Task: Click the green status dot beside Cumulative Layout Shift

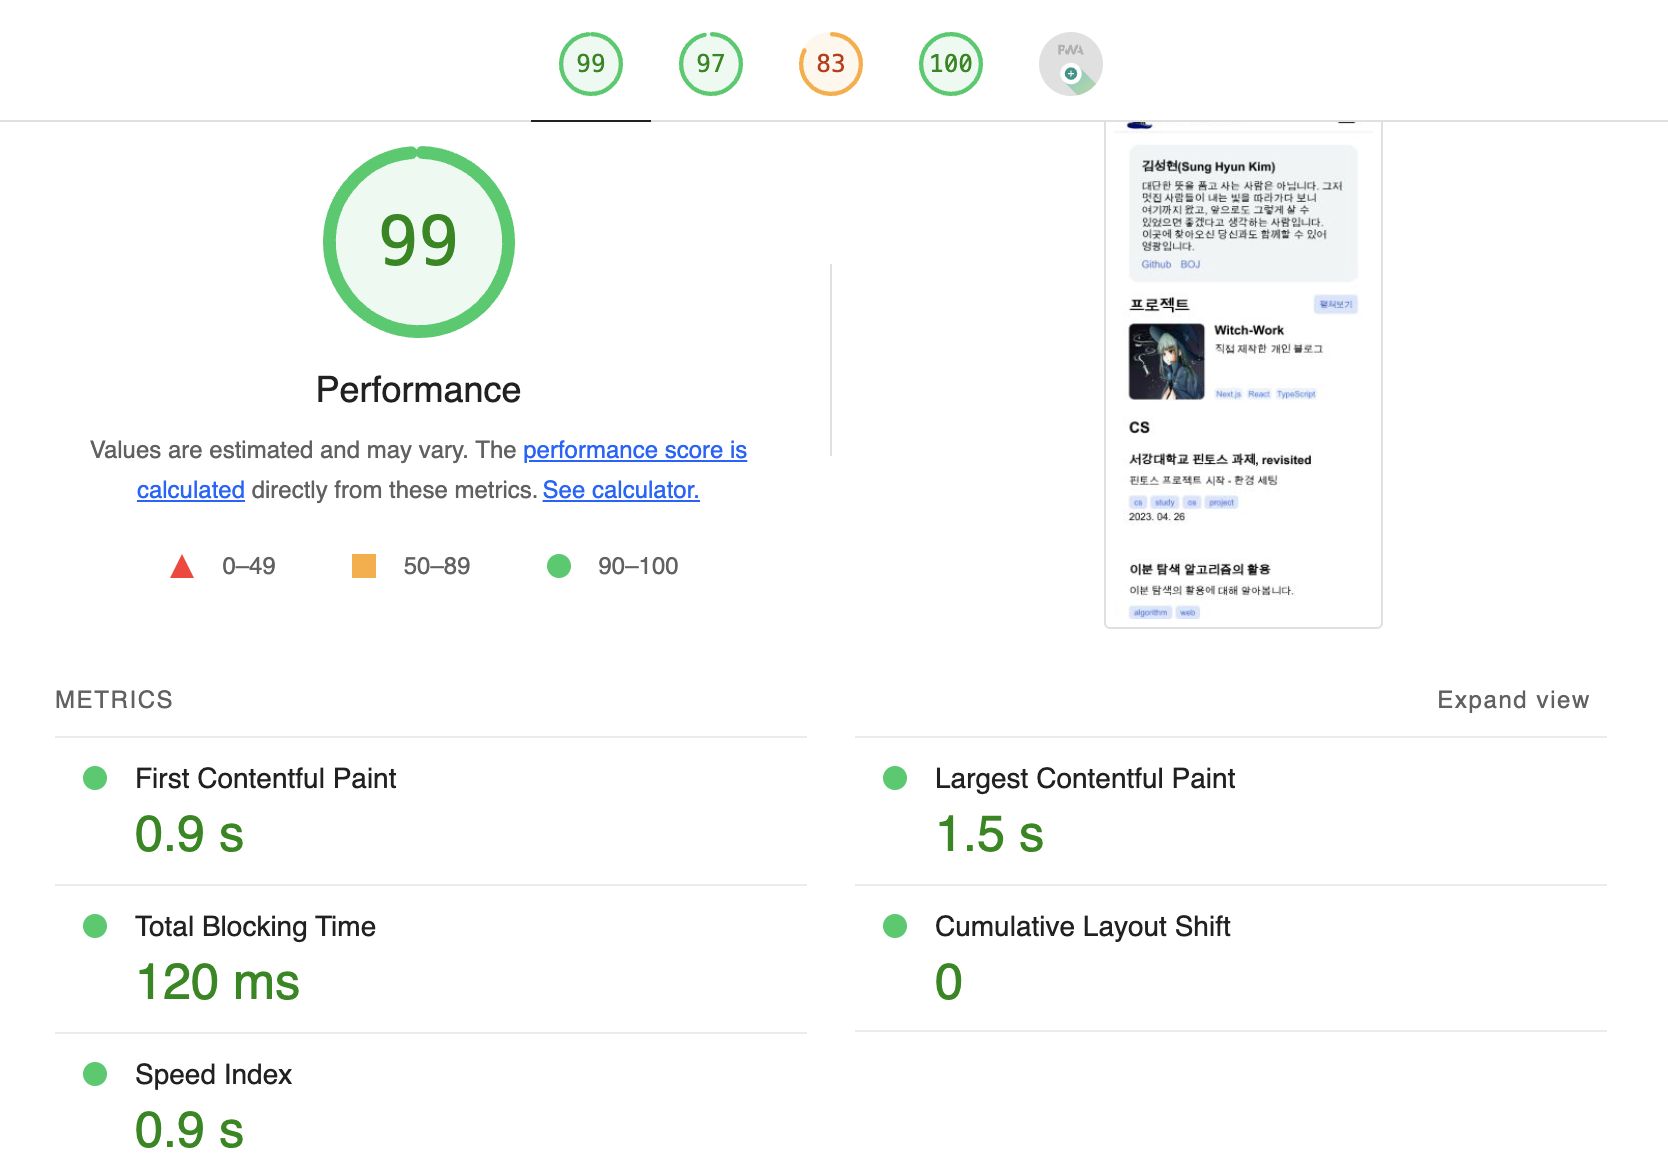Action: coord(894,926)
